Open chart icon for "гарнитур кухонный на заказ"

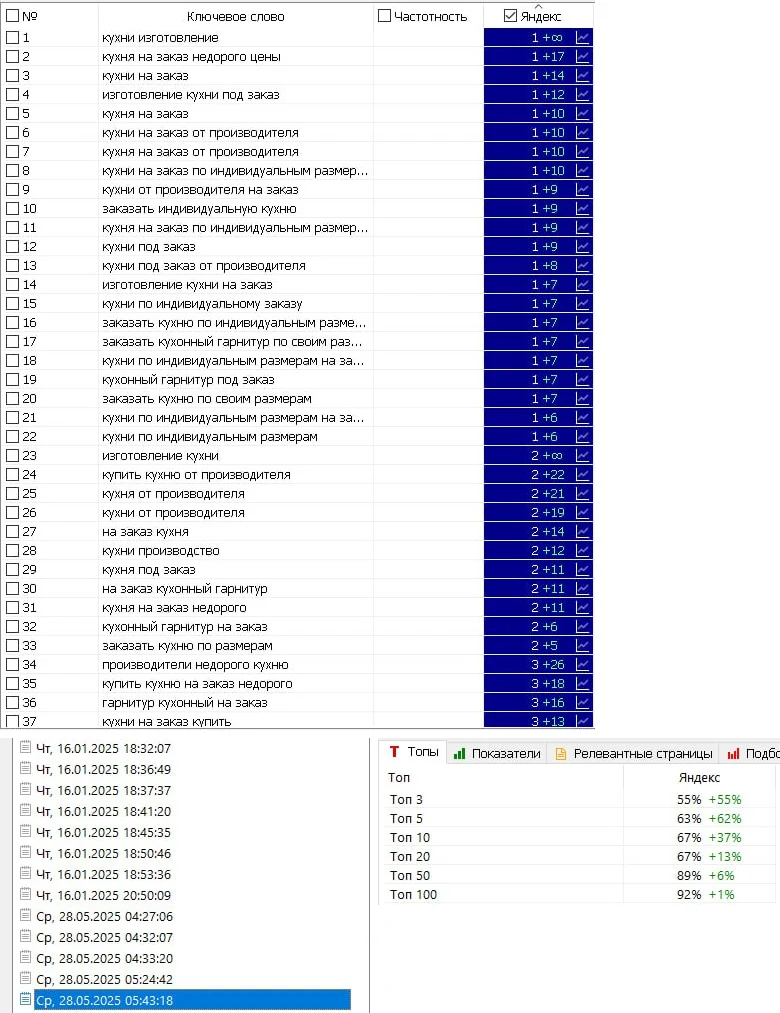[x=582, y=703]
